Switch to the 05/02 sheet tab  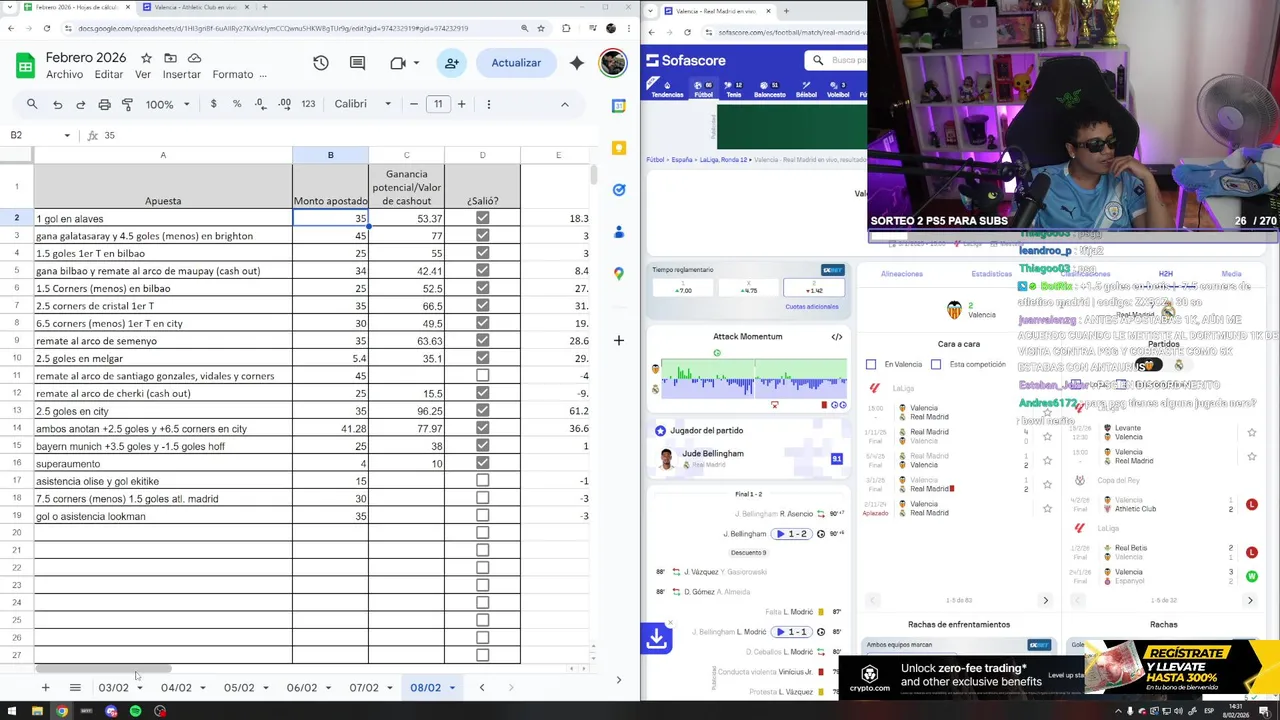point(239,688)
